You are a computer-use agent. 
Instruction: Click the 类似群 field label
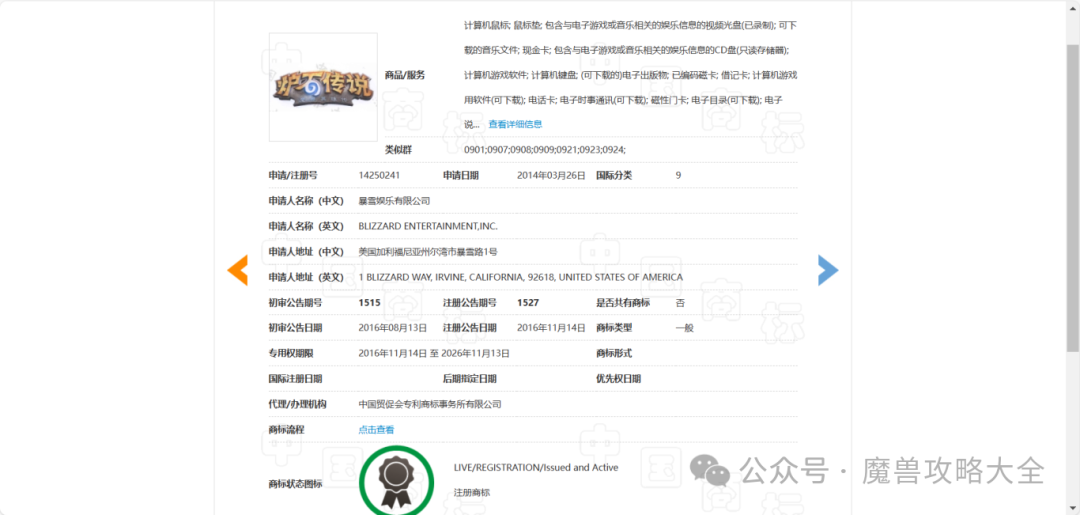(x=398, y=149)
